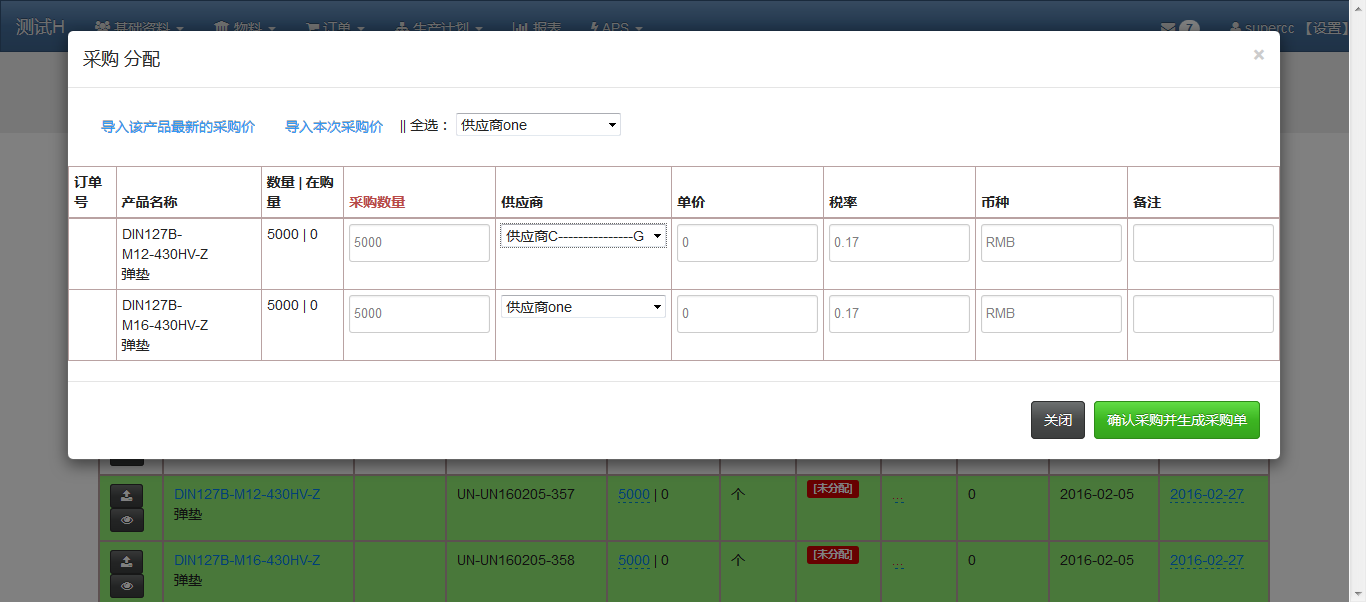The width and height of the screenshot is (1366, 602).
Task: Click 导入本次采购价 link
Action: pyautogui.click(x=334, y=127)
